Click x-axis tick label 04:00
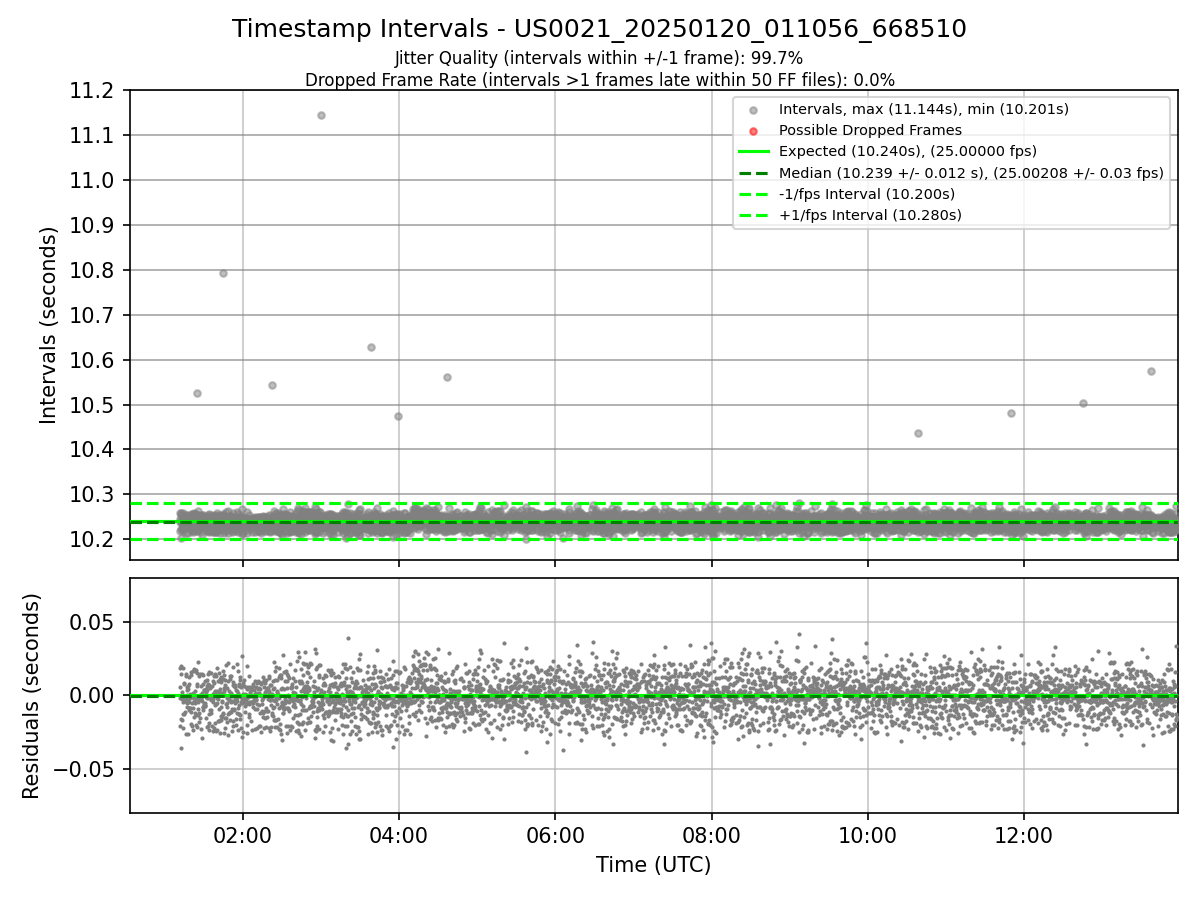Viewport: 1200px width, 900px height. tap(399, 835)
